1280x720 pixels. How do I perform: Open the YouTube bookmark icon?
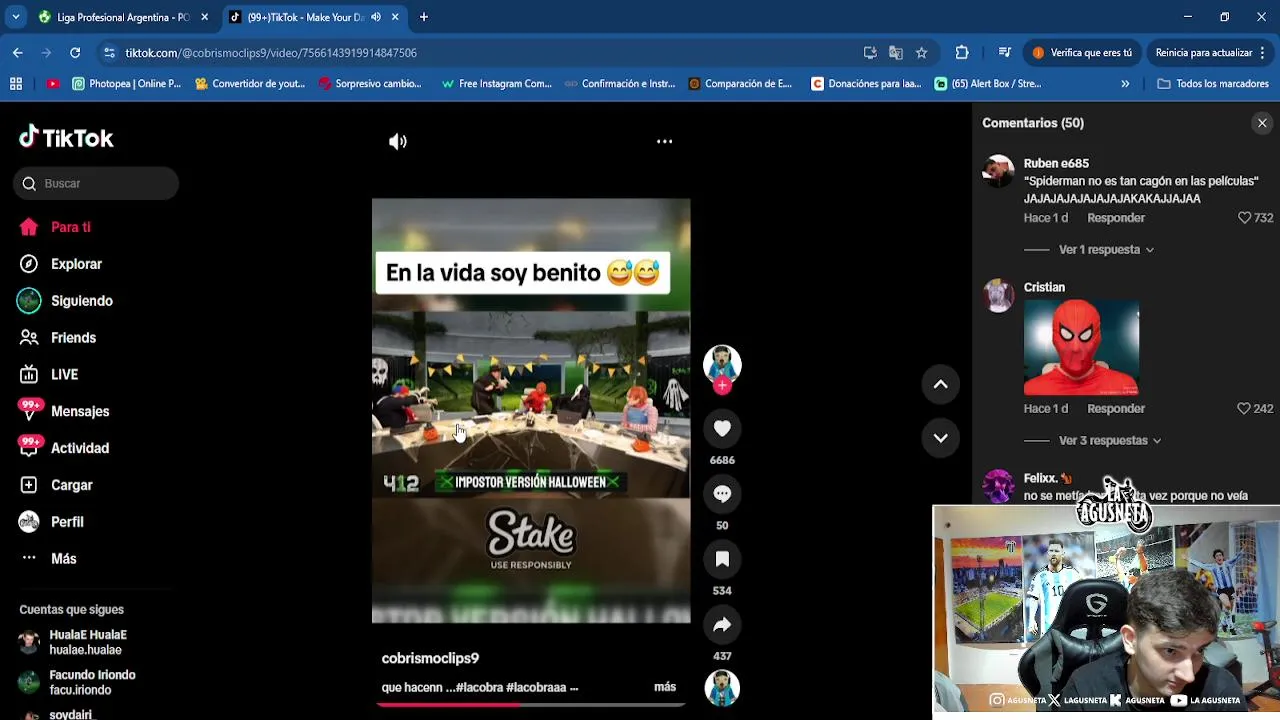52,84
